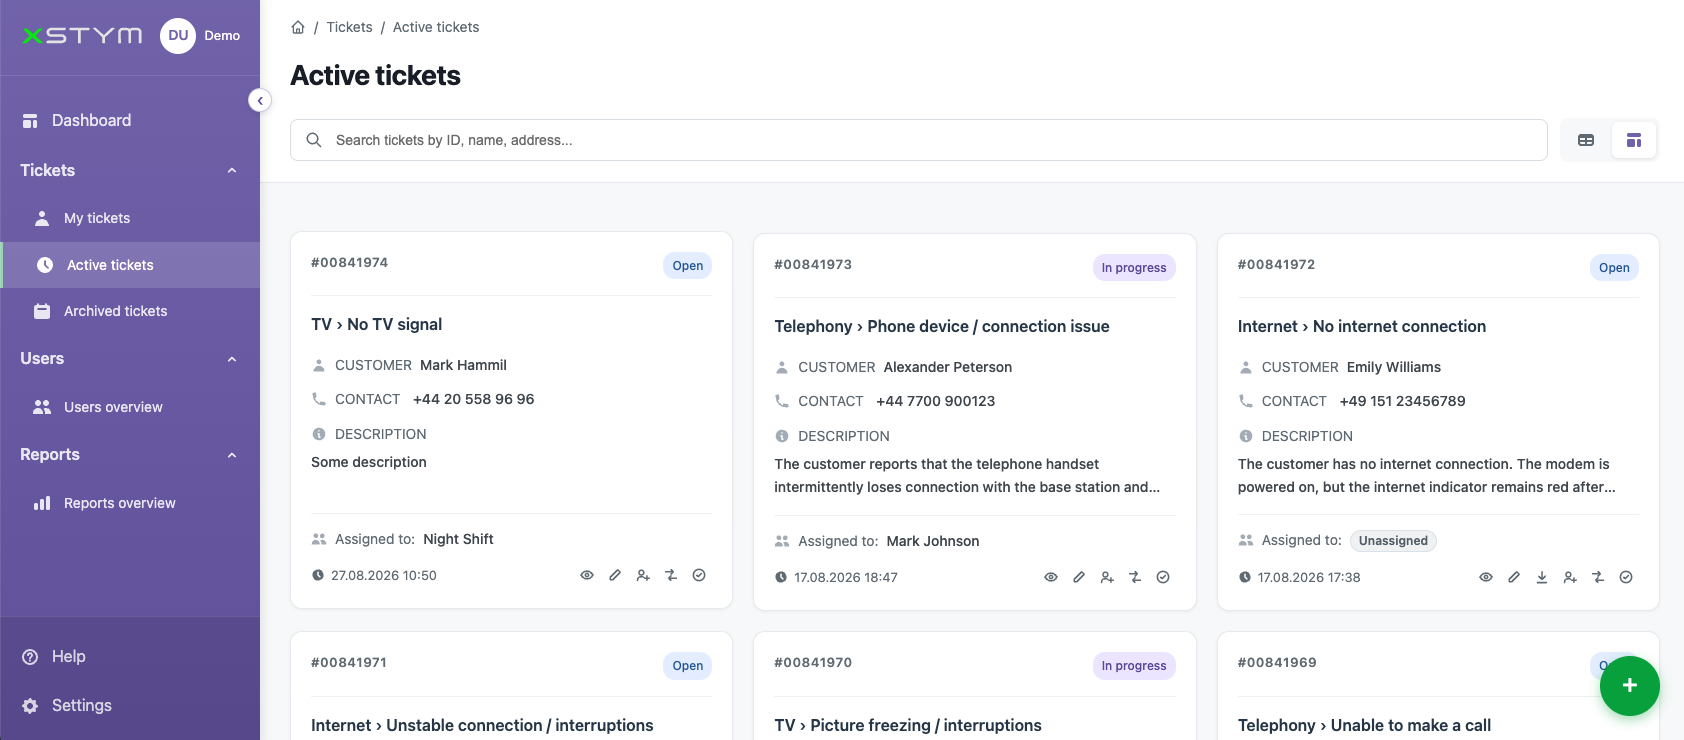Collapse the Tickets sidebar section

pyautogui.click(x=232, y=170)
